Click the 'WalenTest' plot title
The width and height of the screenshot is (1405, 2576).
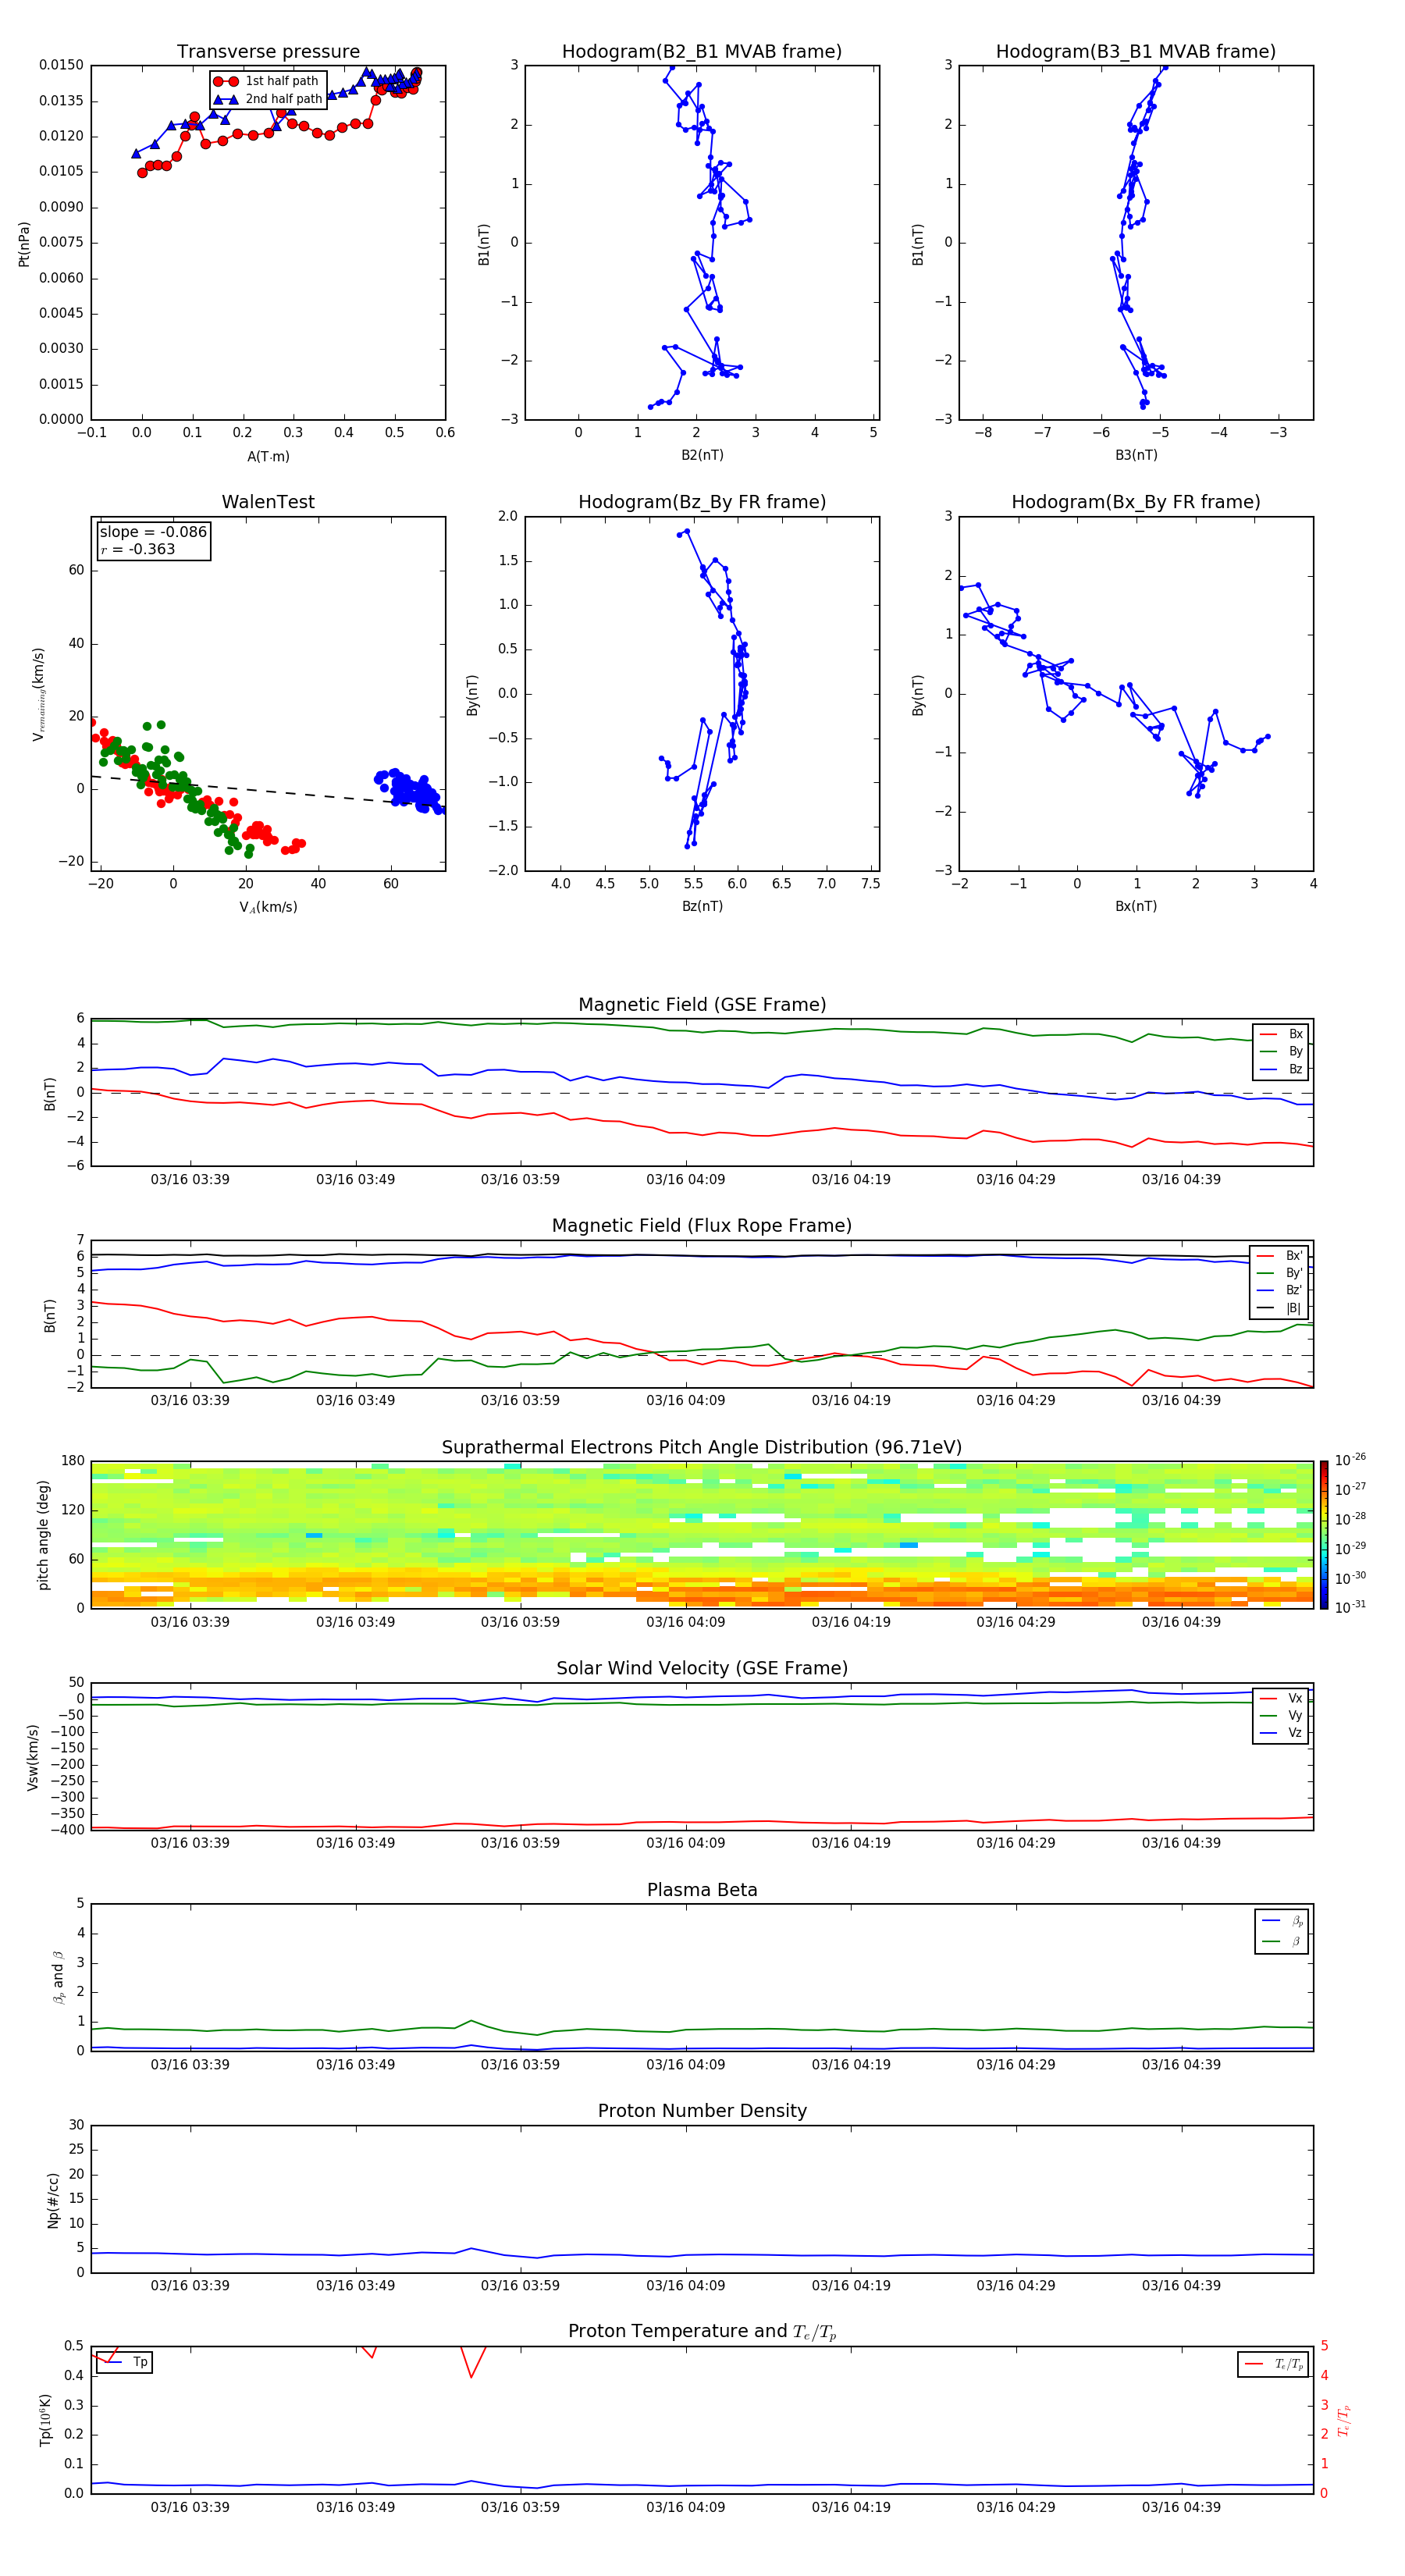[x=268, y=502]
